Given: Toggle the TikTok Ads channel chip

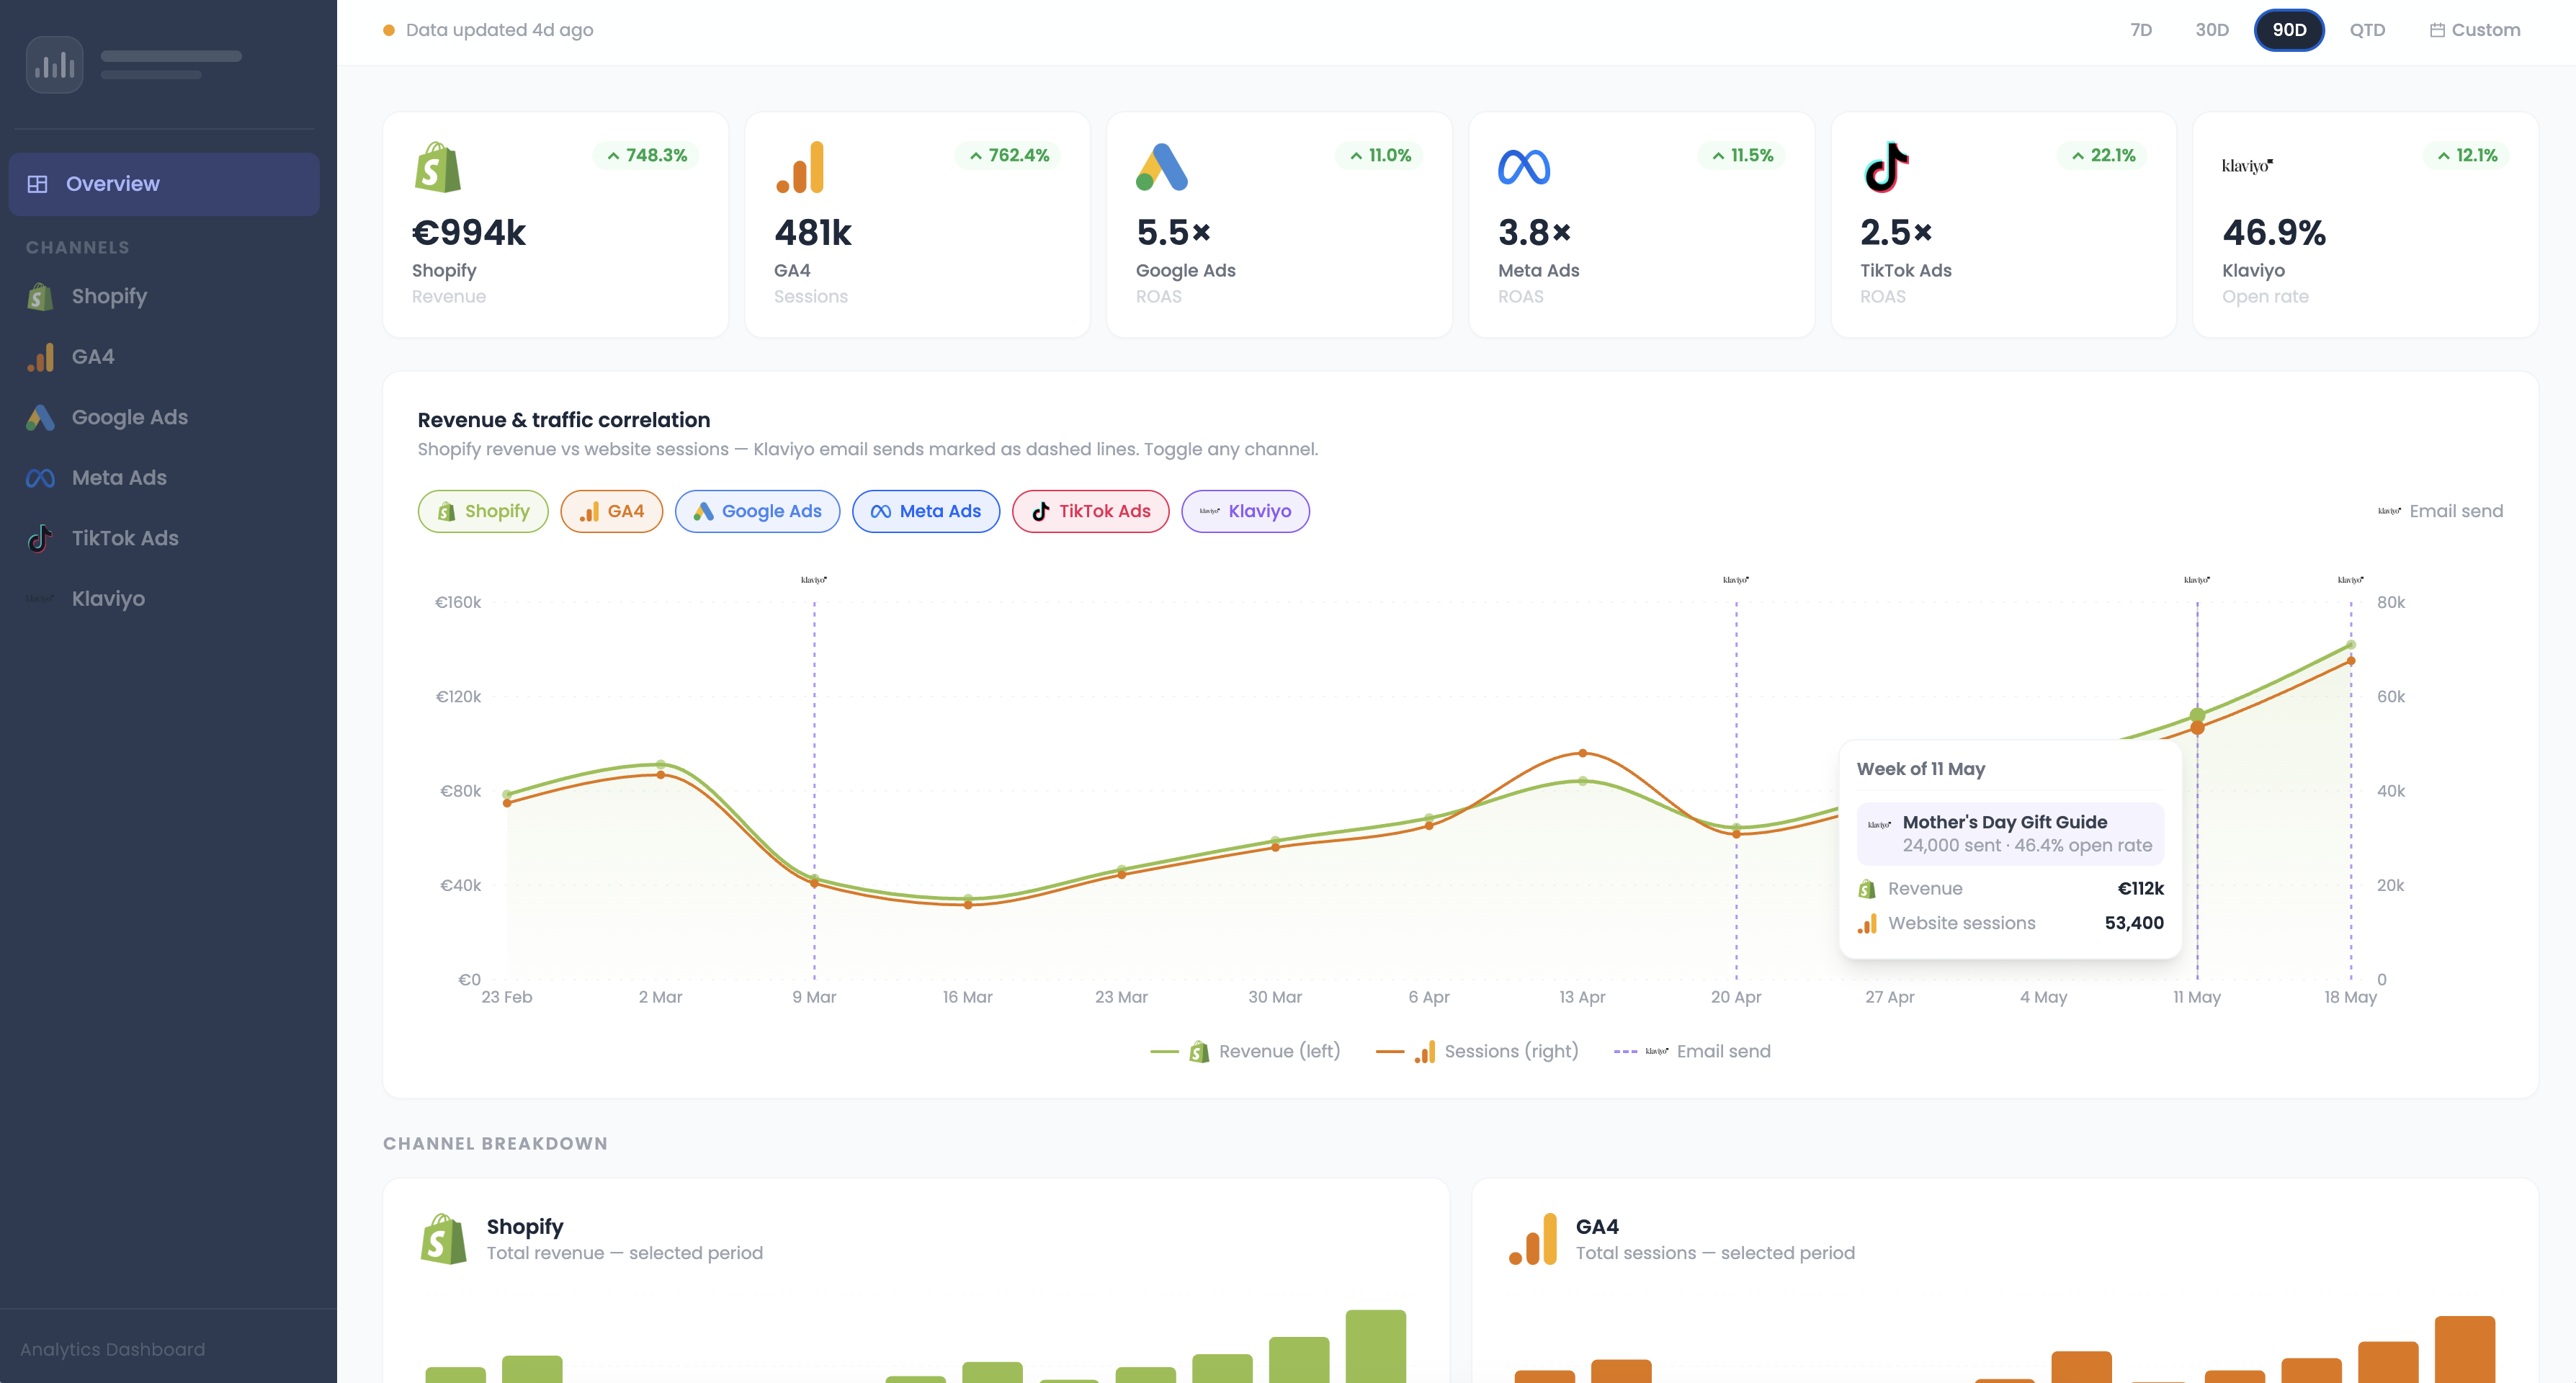Looking at the screenshot, I should [1091, 511].
